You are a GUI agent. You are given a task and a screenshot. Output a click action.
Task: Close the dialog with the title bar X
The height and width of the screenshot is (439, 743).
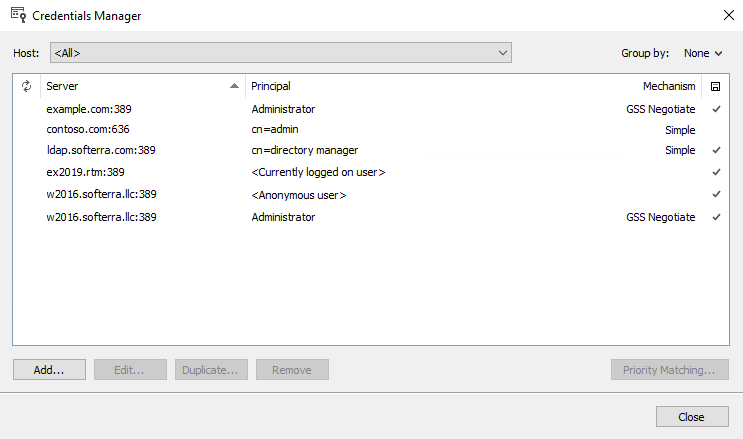(x=726, y=15)
